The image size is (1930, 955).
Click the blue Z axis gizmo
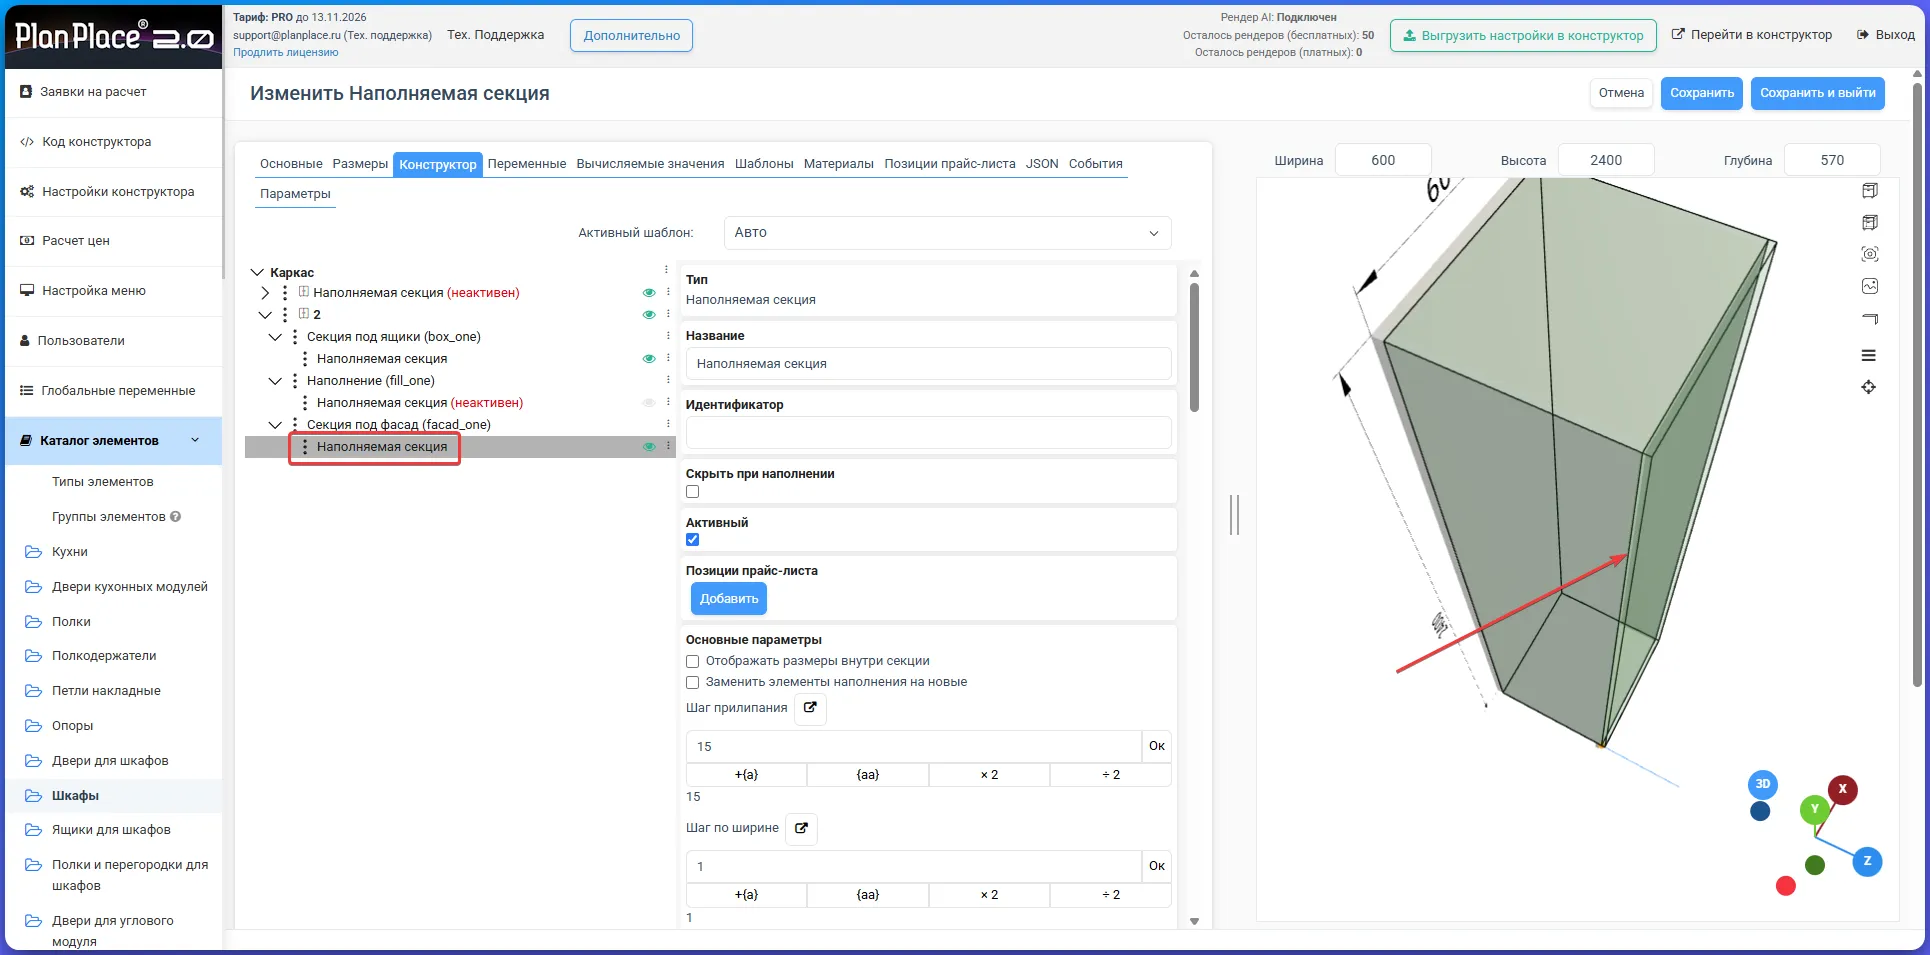[1867, 861]
